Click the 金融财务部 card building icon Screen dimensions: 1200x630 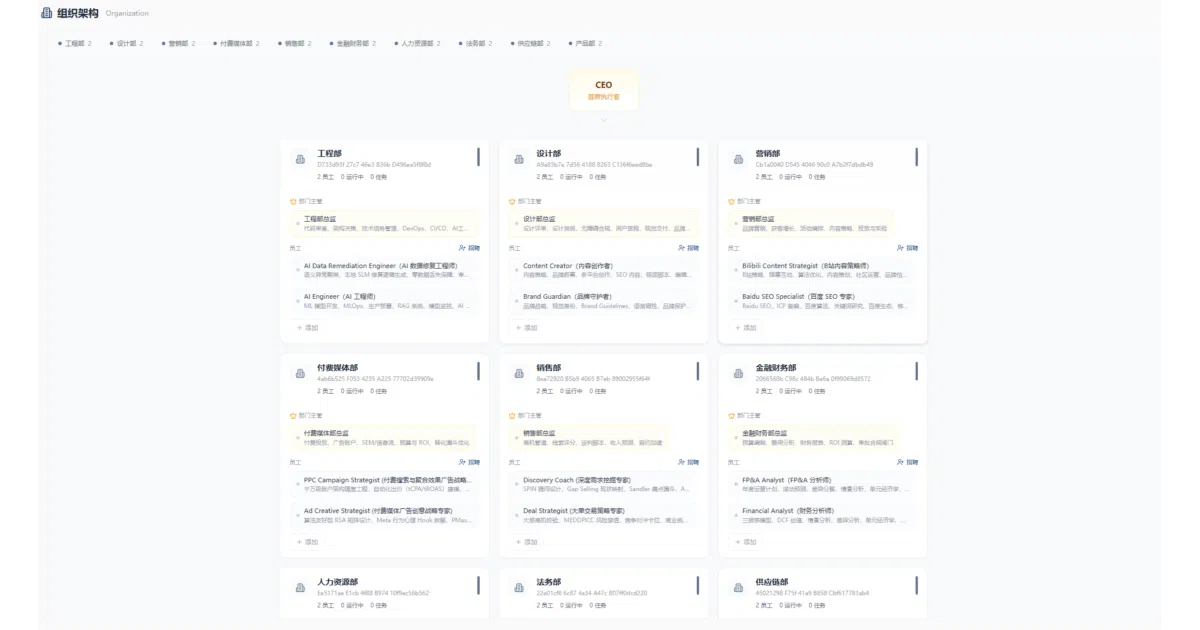737,373
